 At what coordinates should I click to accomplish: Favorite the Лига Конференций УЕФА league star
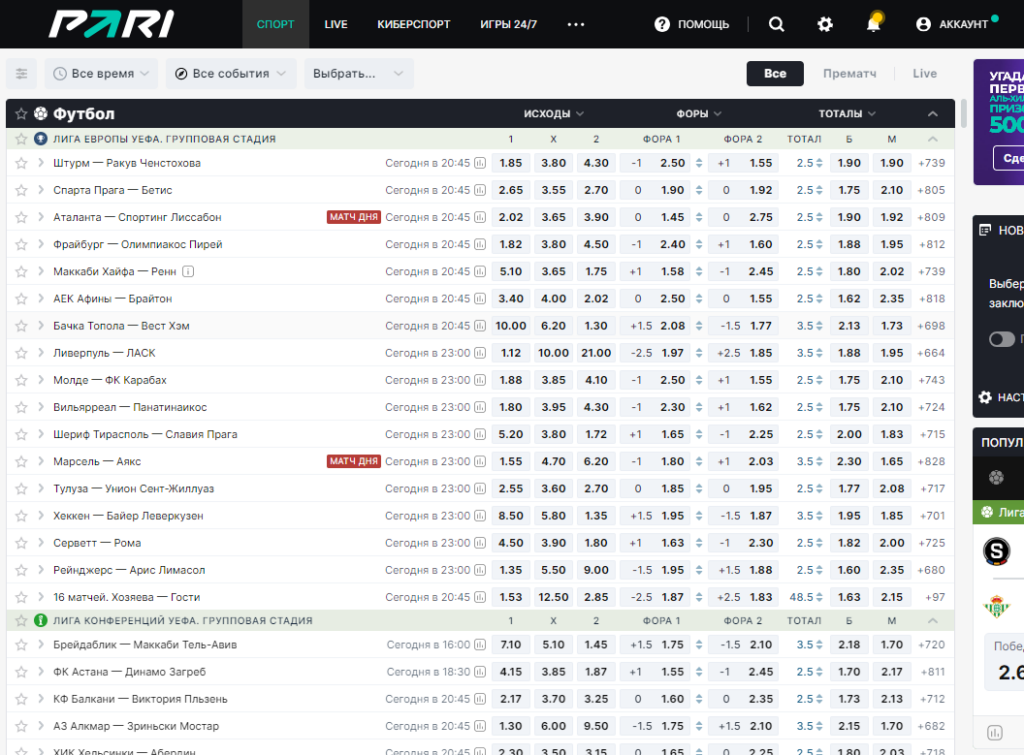coord(21,620)
